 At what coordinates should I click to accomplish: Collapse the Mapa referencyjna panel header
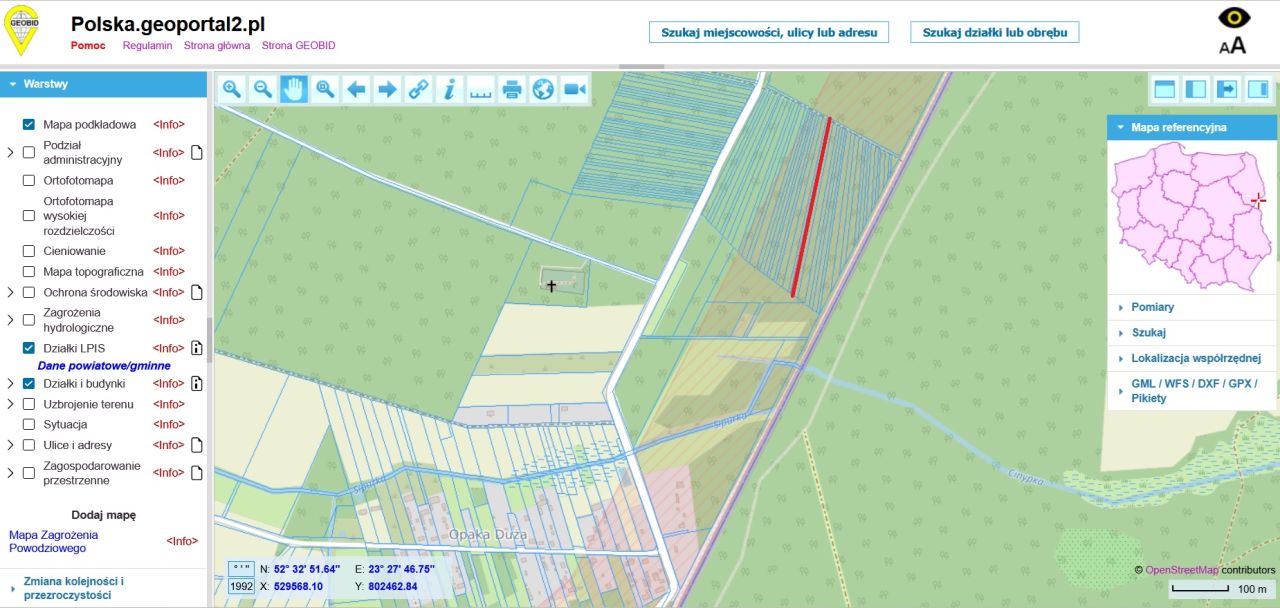1191,128
